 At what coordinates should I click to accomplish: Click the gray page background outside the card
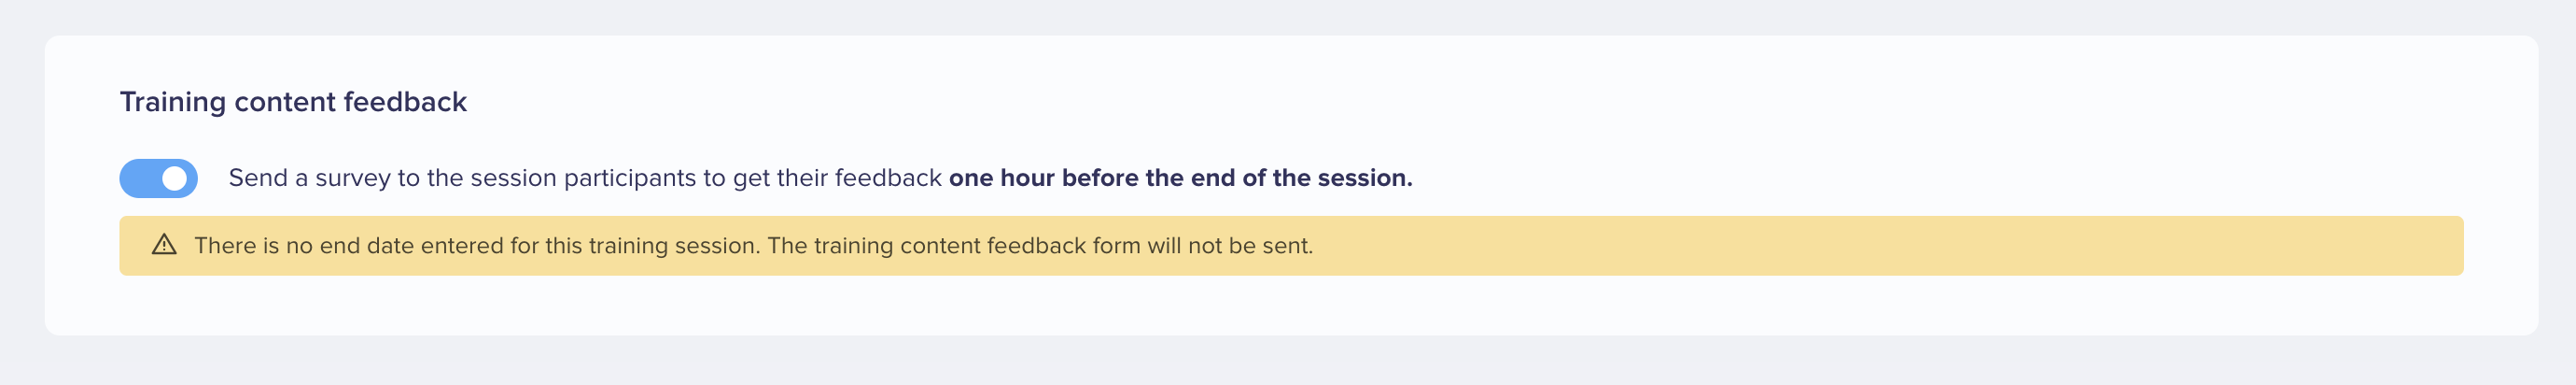coord(1288,360)
